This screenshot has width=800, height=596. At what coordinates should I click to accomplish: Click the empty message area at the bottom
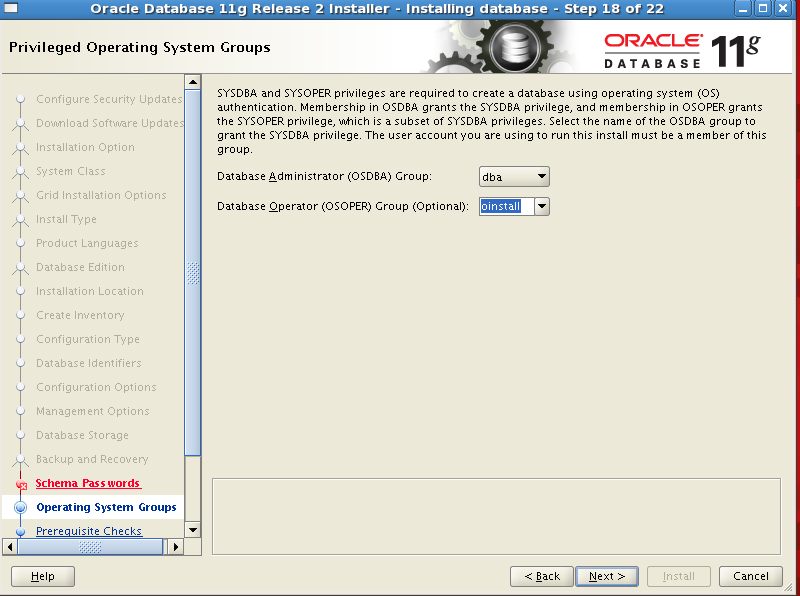(x=496, y=516)
